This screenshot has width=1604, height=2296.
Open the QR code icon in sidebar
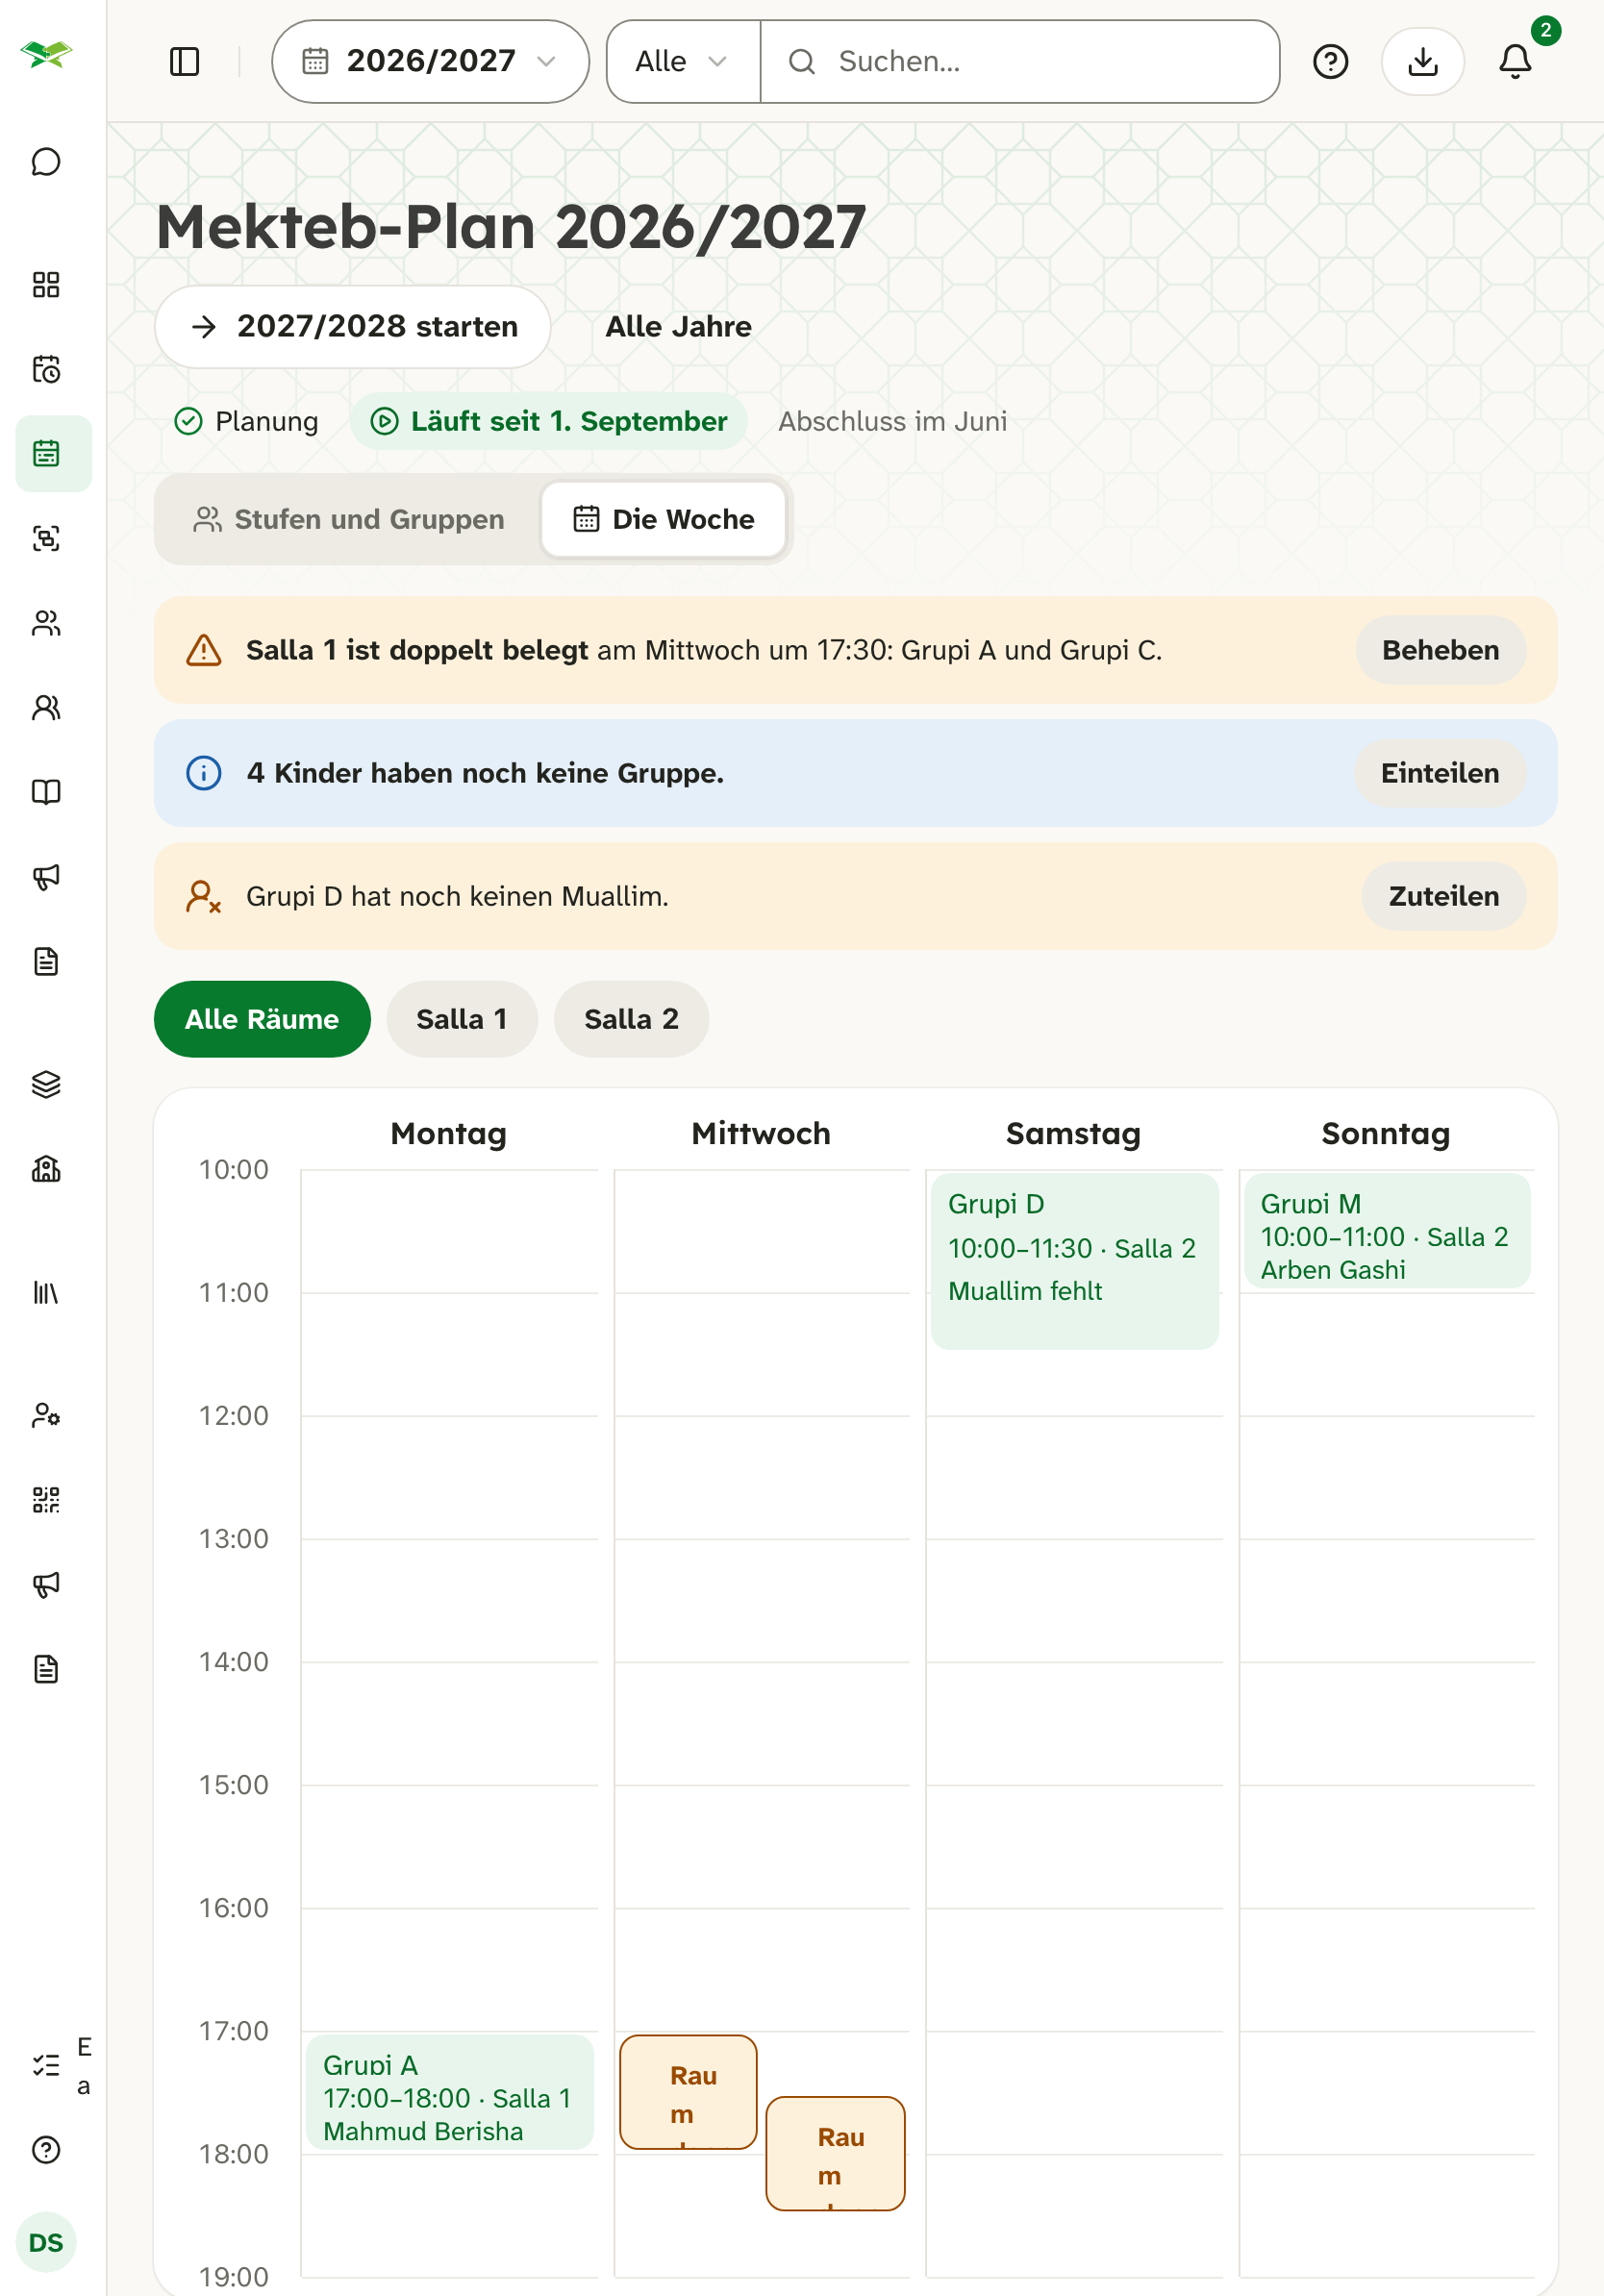[46, 1499]
